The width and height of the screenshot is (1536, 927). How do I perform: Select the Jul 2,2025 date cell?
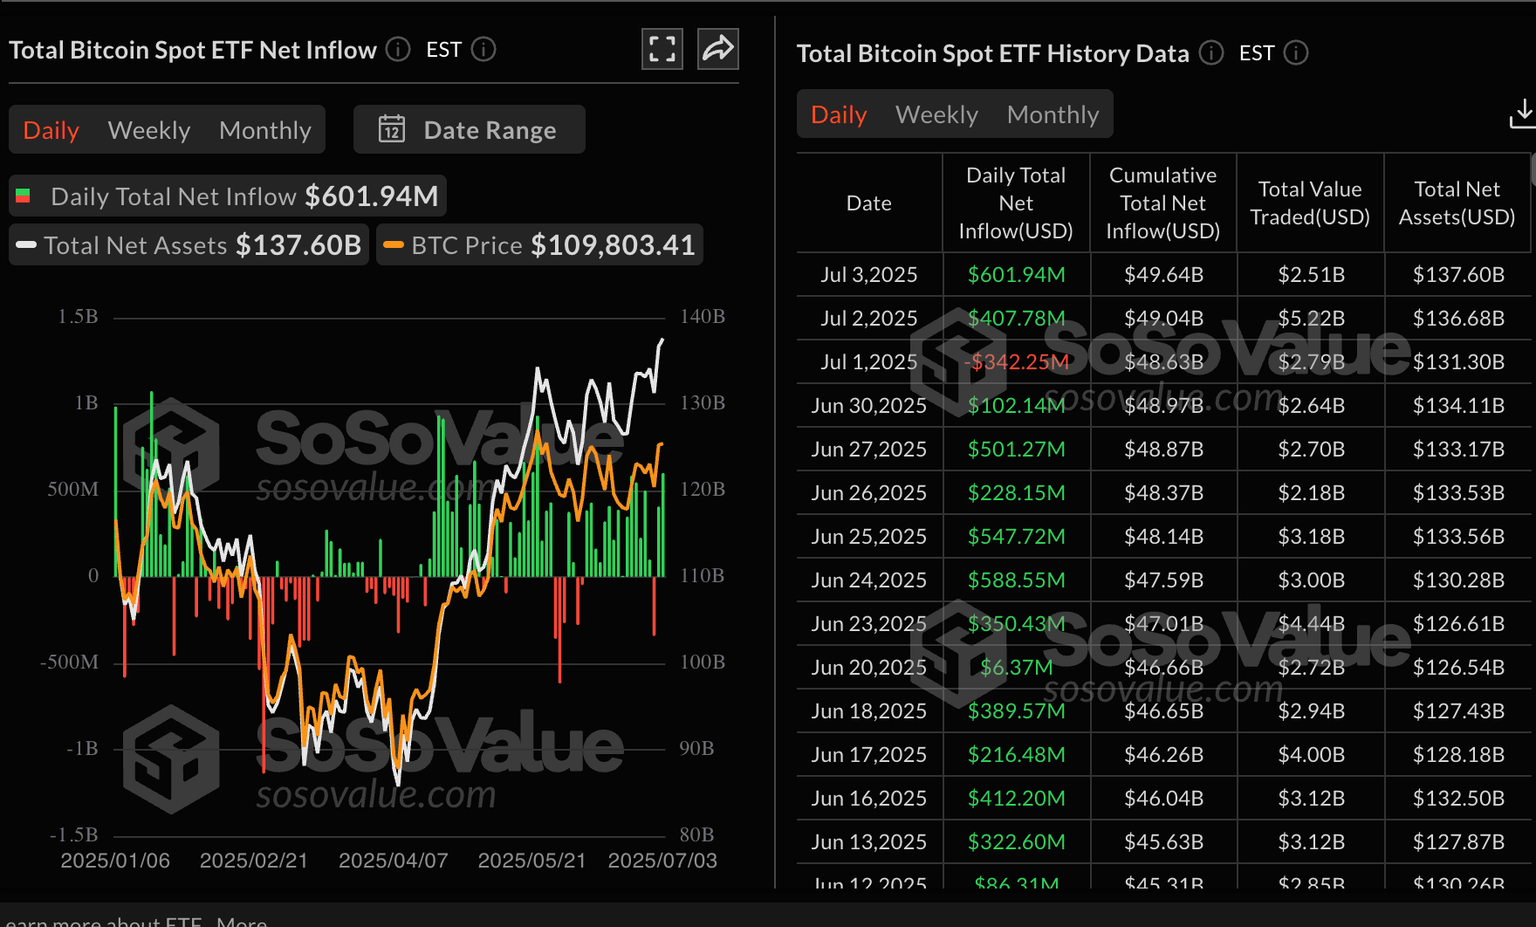pos(869,318)
